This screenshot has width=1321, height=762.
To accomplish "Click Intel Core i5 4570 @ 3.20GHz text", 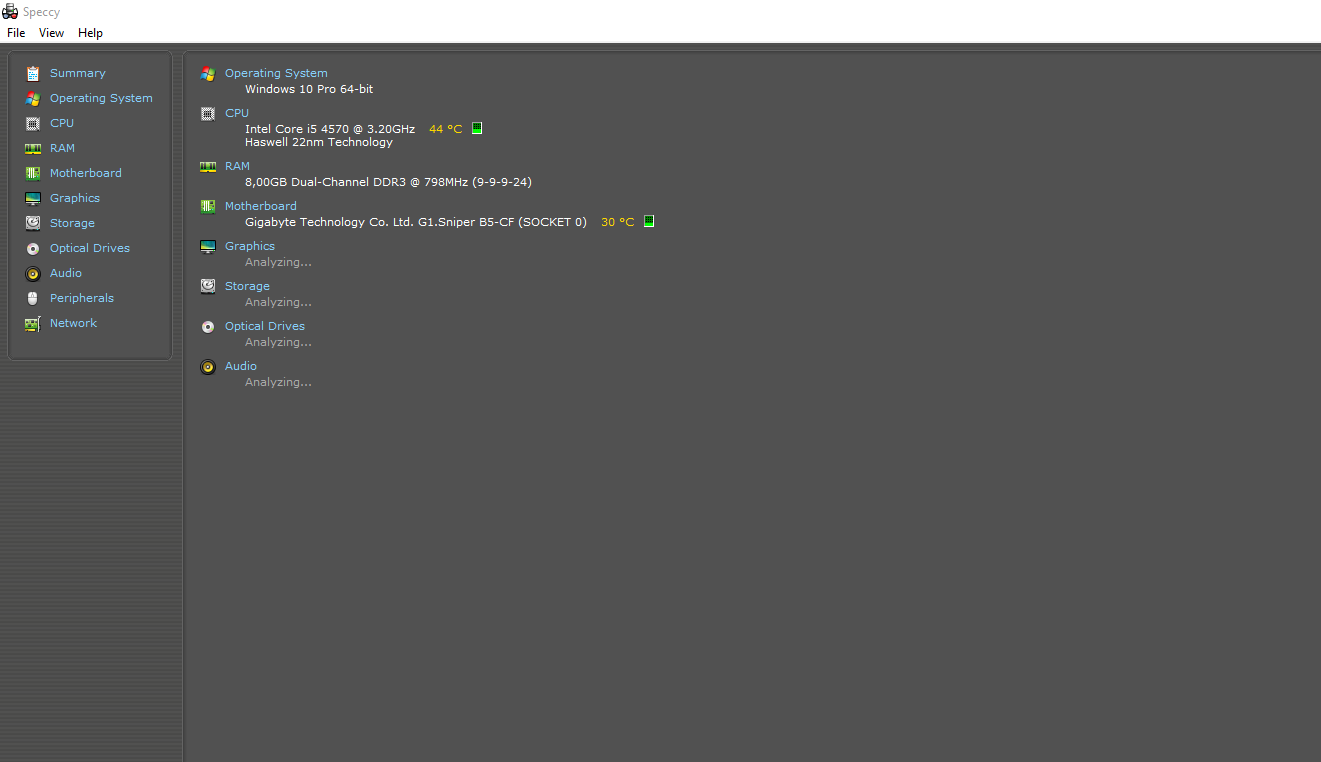I will [x=330, y=129].
